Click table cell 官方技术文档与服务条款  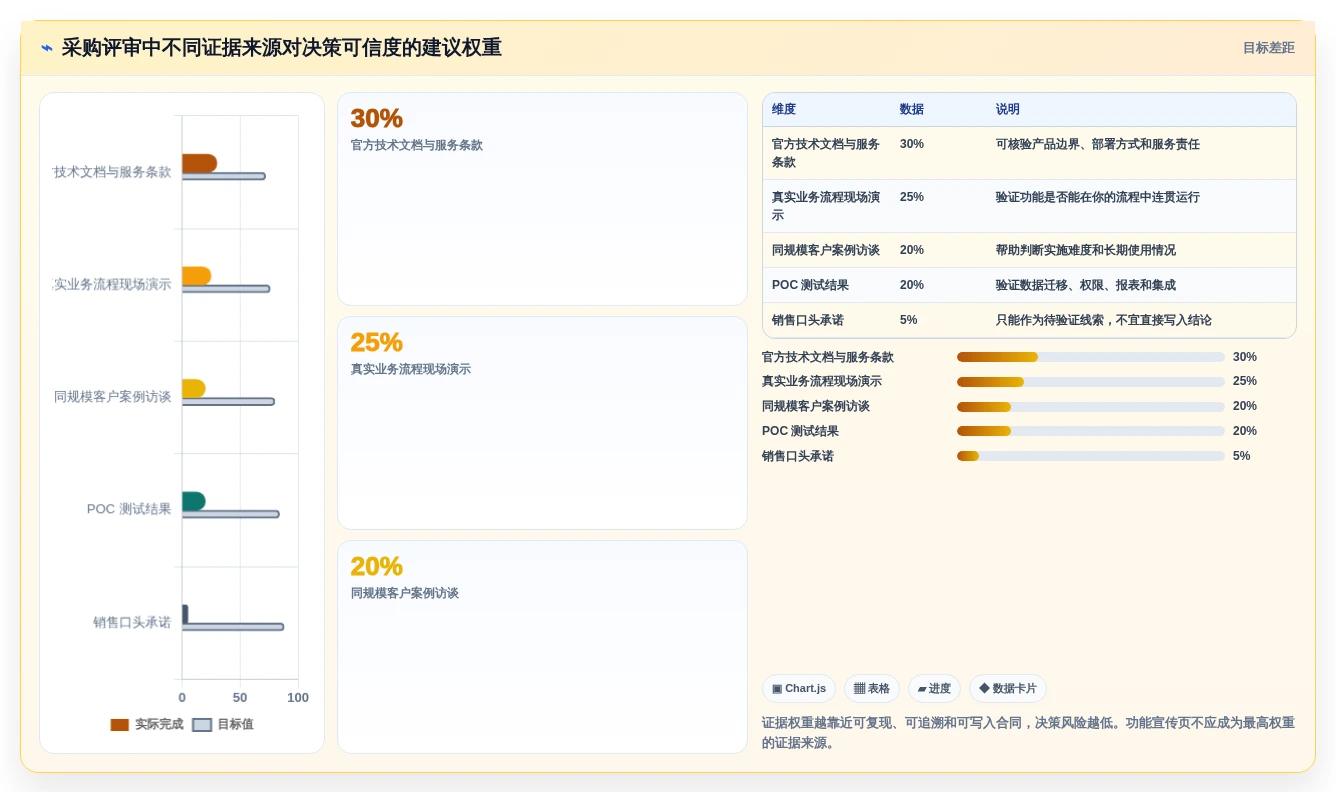coord(826,153)
